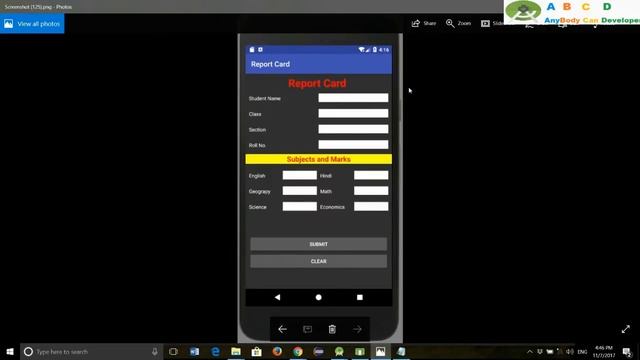Click the Geography marks field
This screenshot has width=640, height=360.
pos(300,191)
